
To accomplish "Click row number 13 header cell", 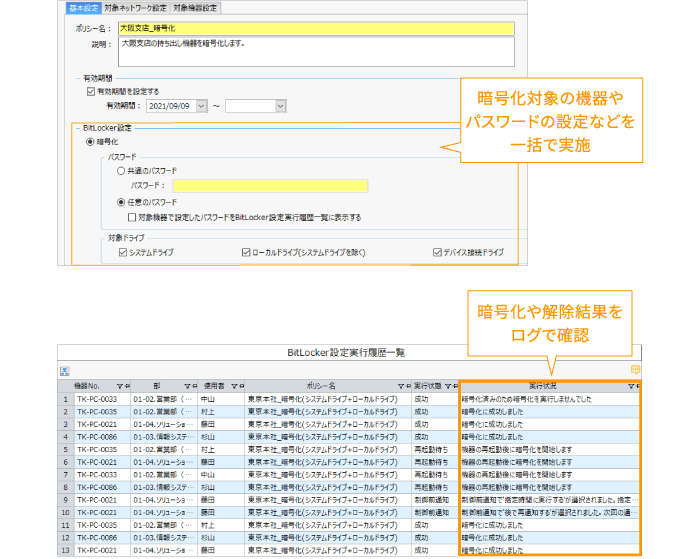I will 66,551.
